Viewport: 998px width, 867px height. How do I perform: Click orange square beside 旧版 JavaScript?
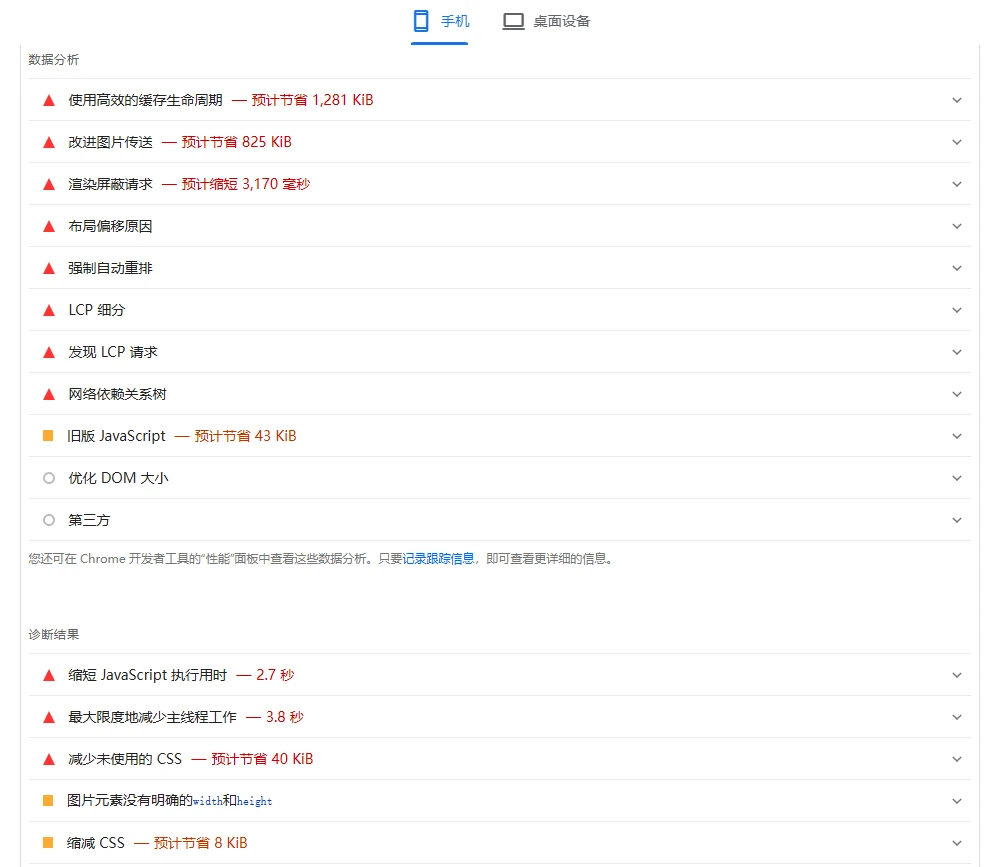[48, 436]
